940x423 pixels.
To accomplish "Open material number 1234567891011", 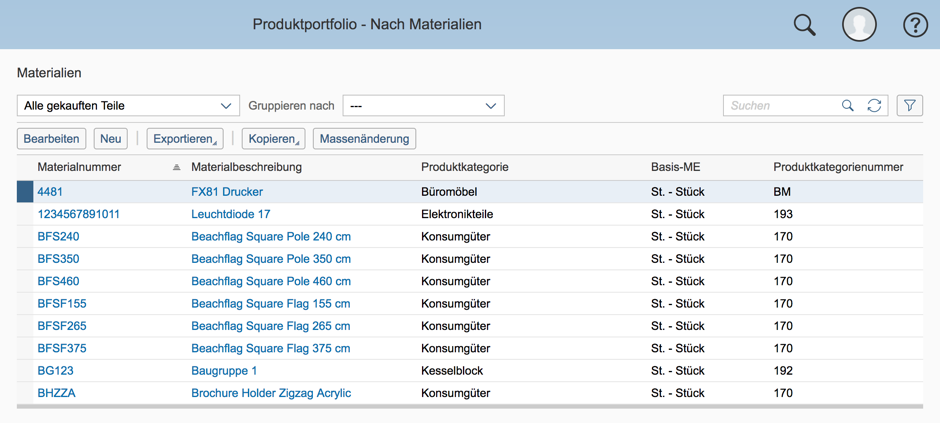I will click(x=79, y=214).
